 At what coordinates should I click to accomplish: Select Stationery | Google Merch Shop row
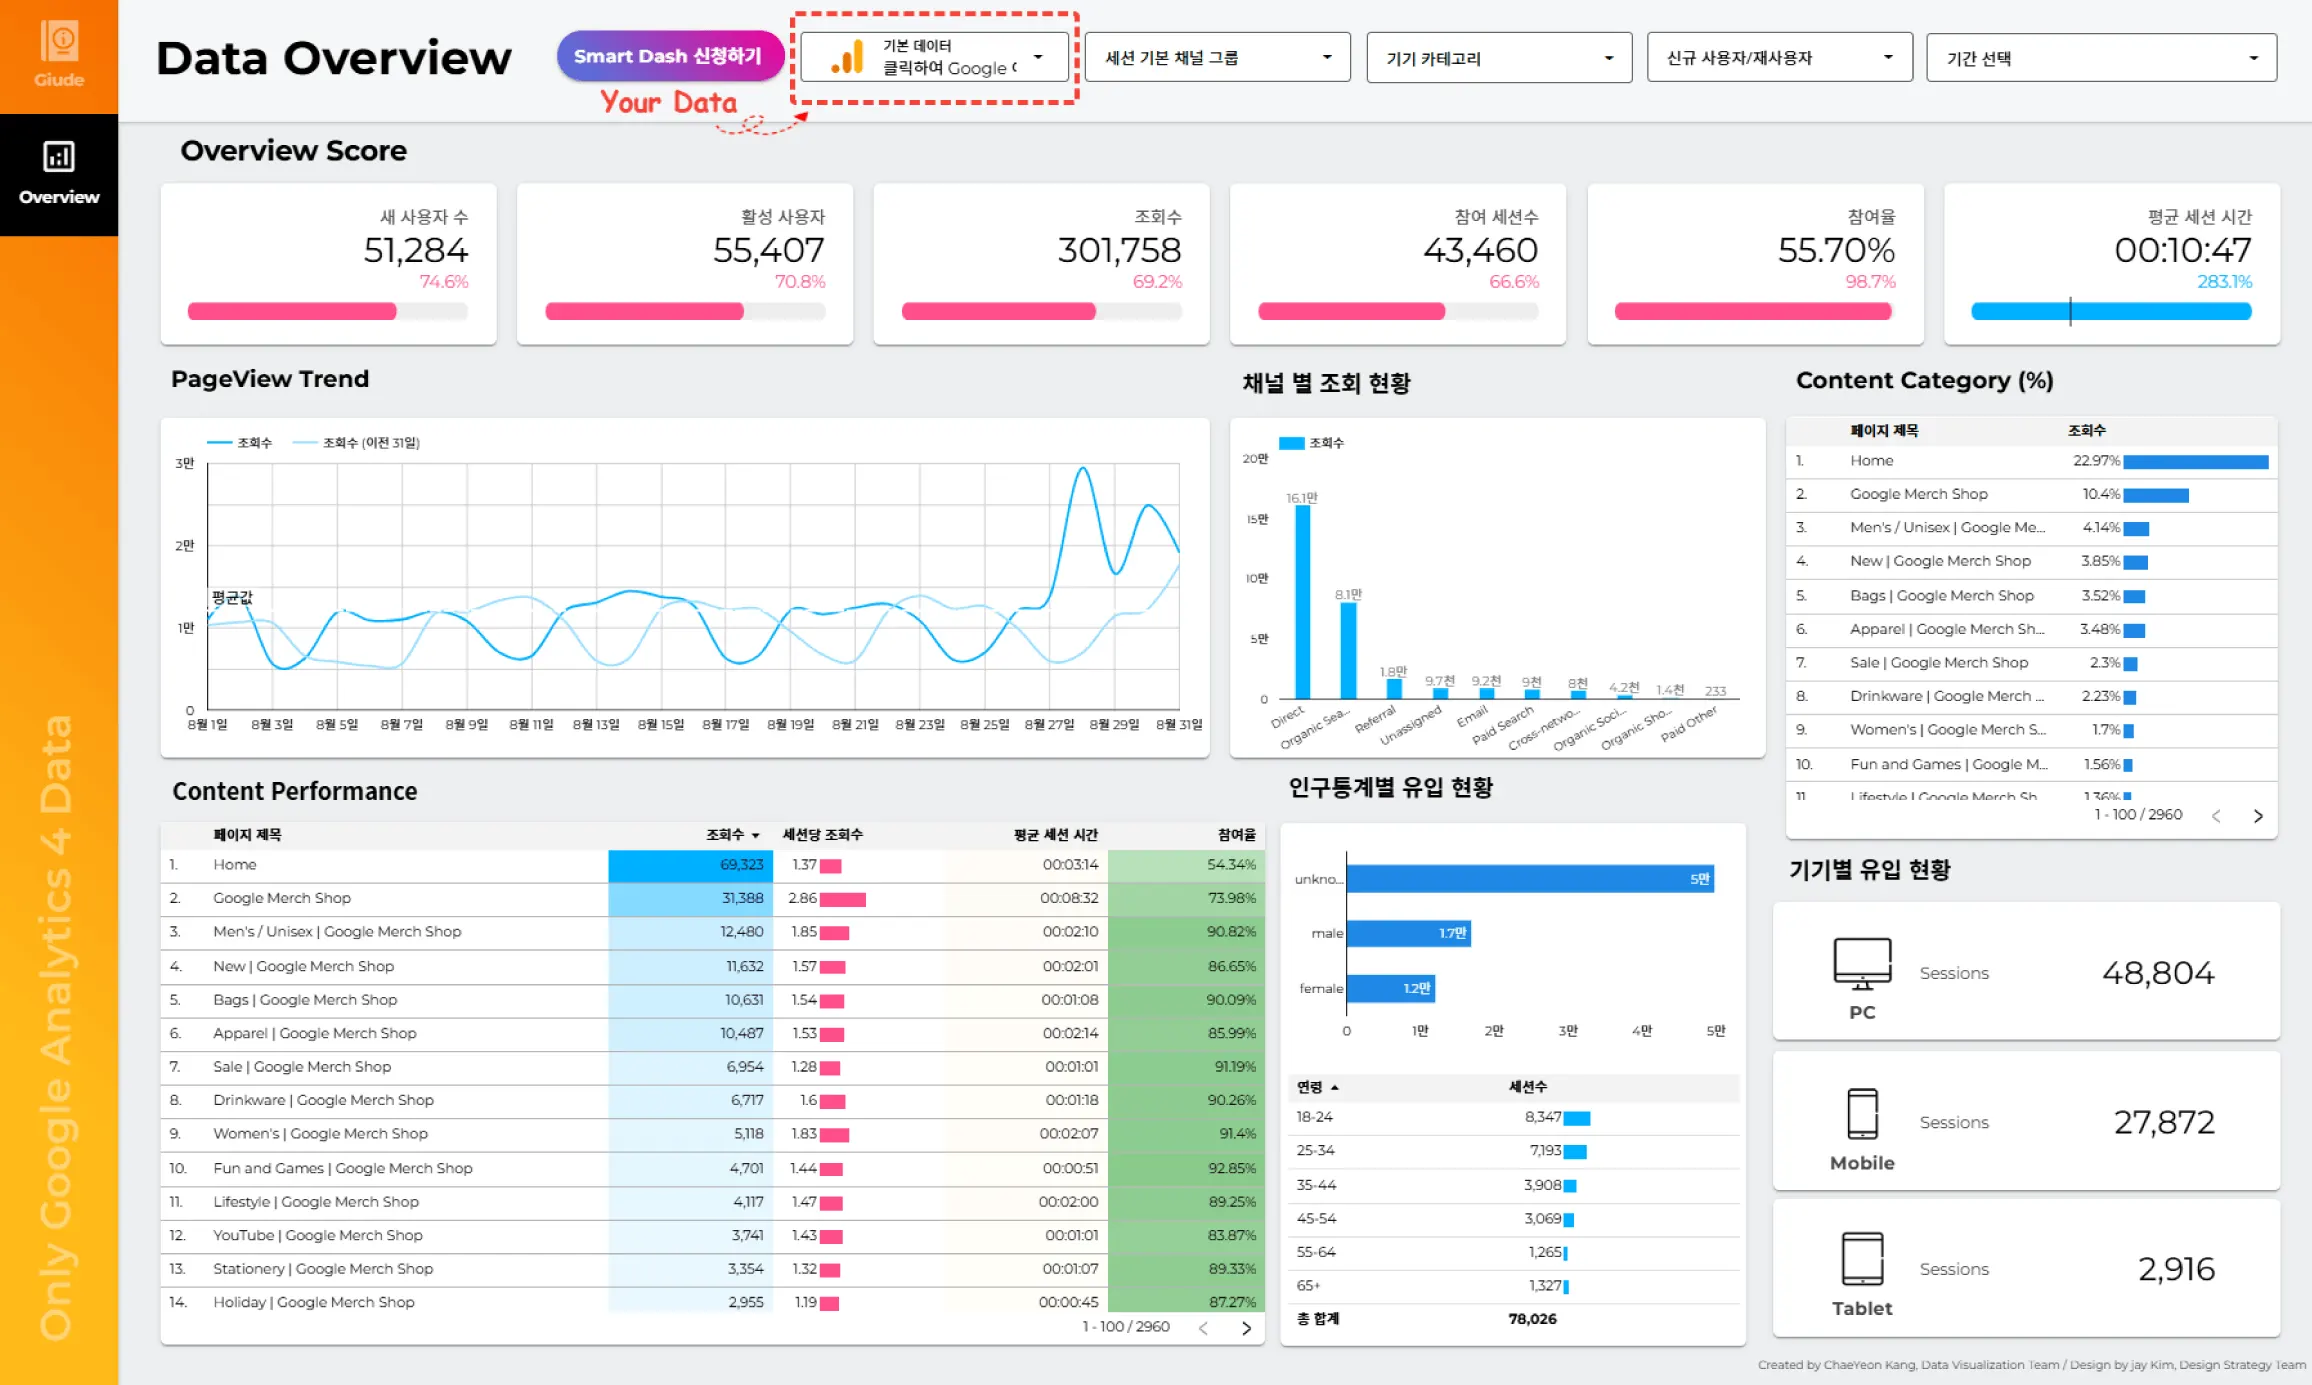point(712,1269)
